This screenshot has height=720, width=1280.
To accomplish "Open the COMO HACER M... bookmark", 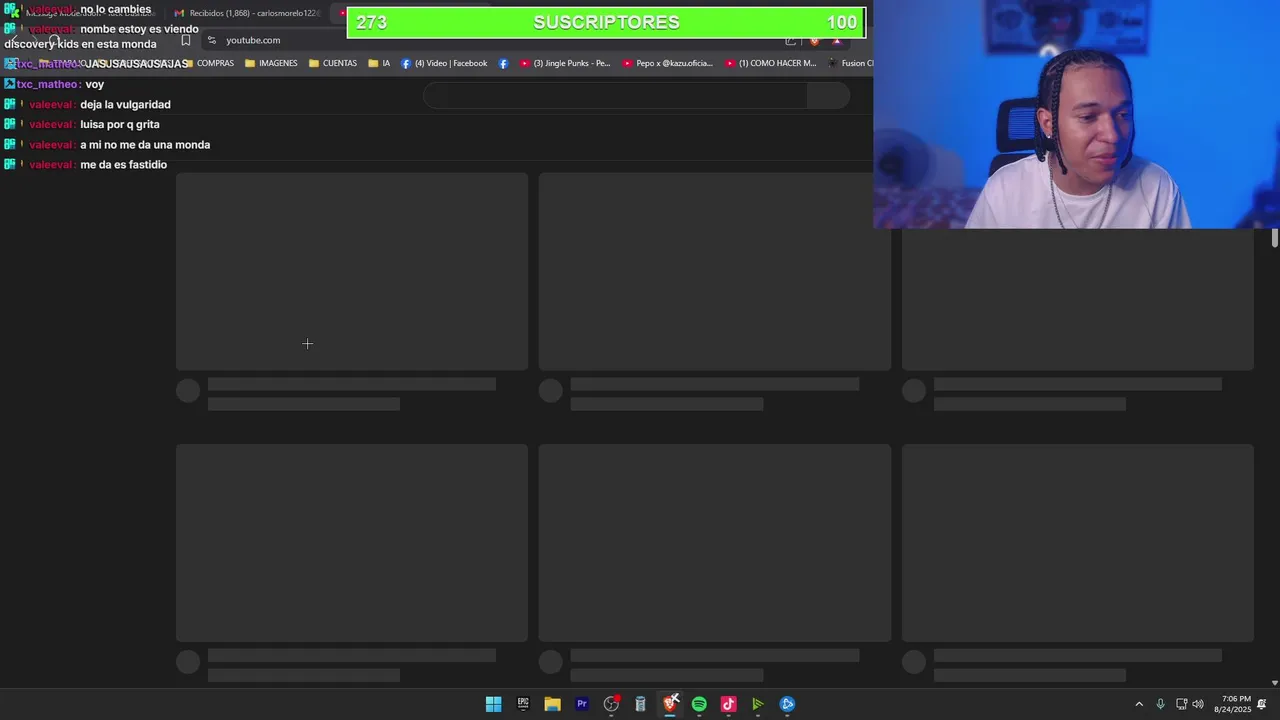I will pos(771,63).
